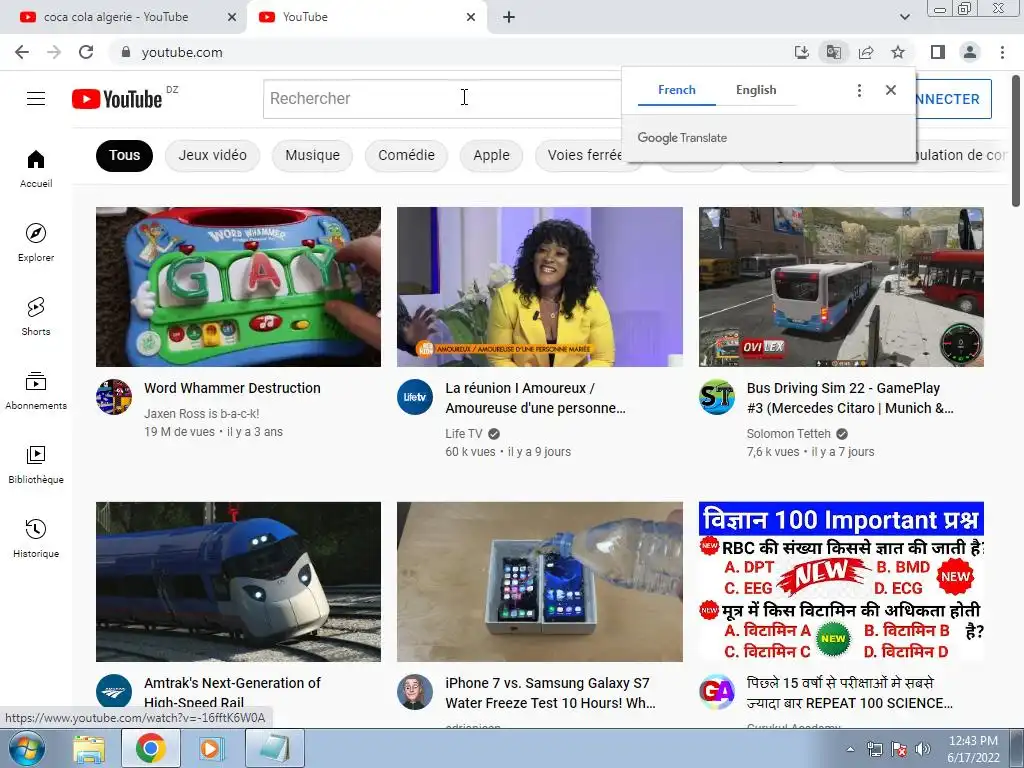Open Shorts in the sidebar
The height and width of the screenshot is (768, 1024).
click(x=36, y=317)
